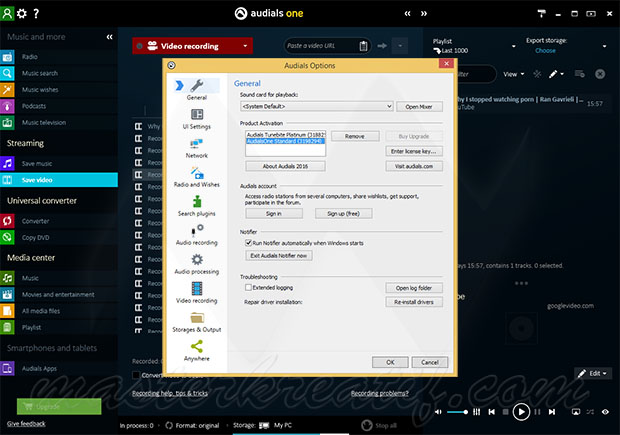The image size is (620, 435).
Task: Click the Give feedback link
Action: (26, 424)
